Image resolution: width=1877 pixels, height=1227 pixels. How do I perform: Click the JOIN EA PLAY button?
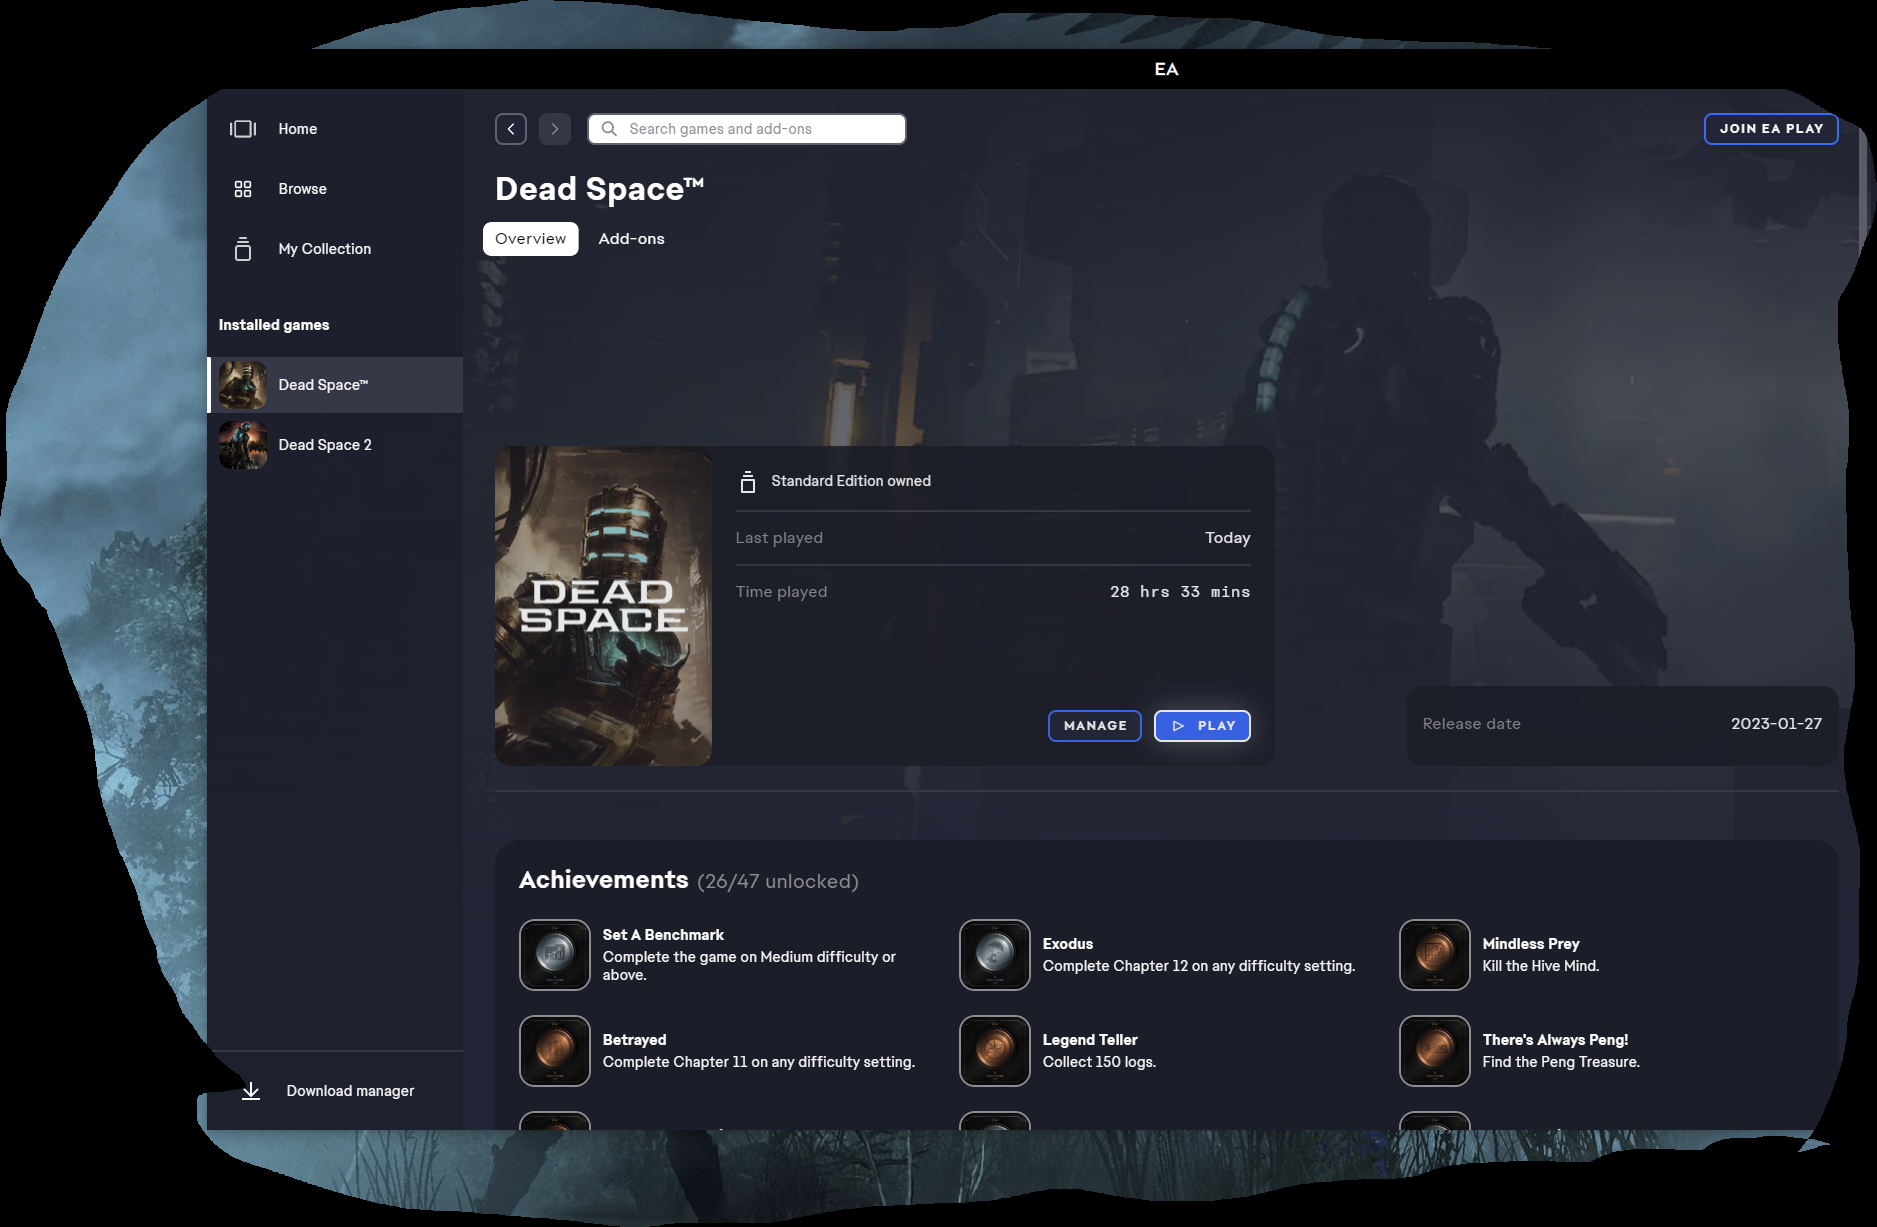pyautogui.click(x=1771, y=129)
